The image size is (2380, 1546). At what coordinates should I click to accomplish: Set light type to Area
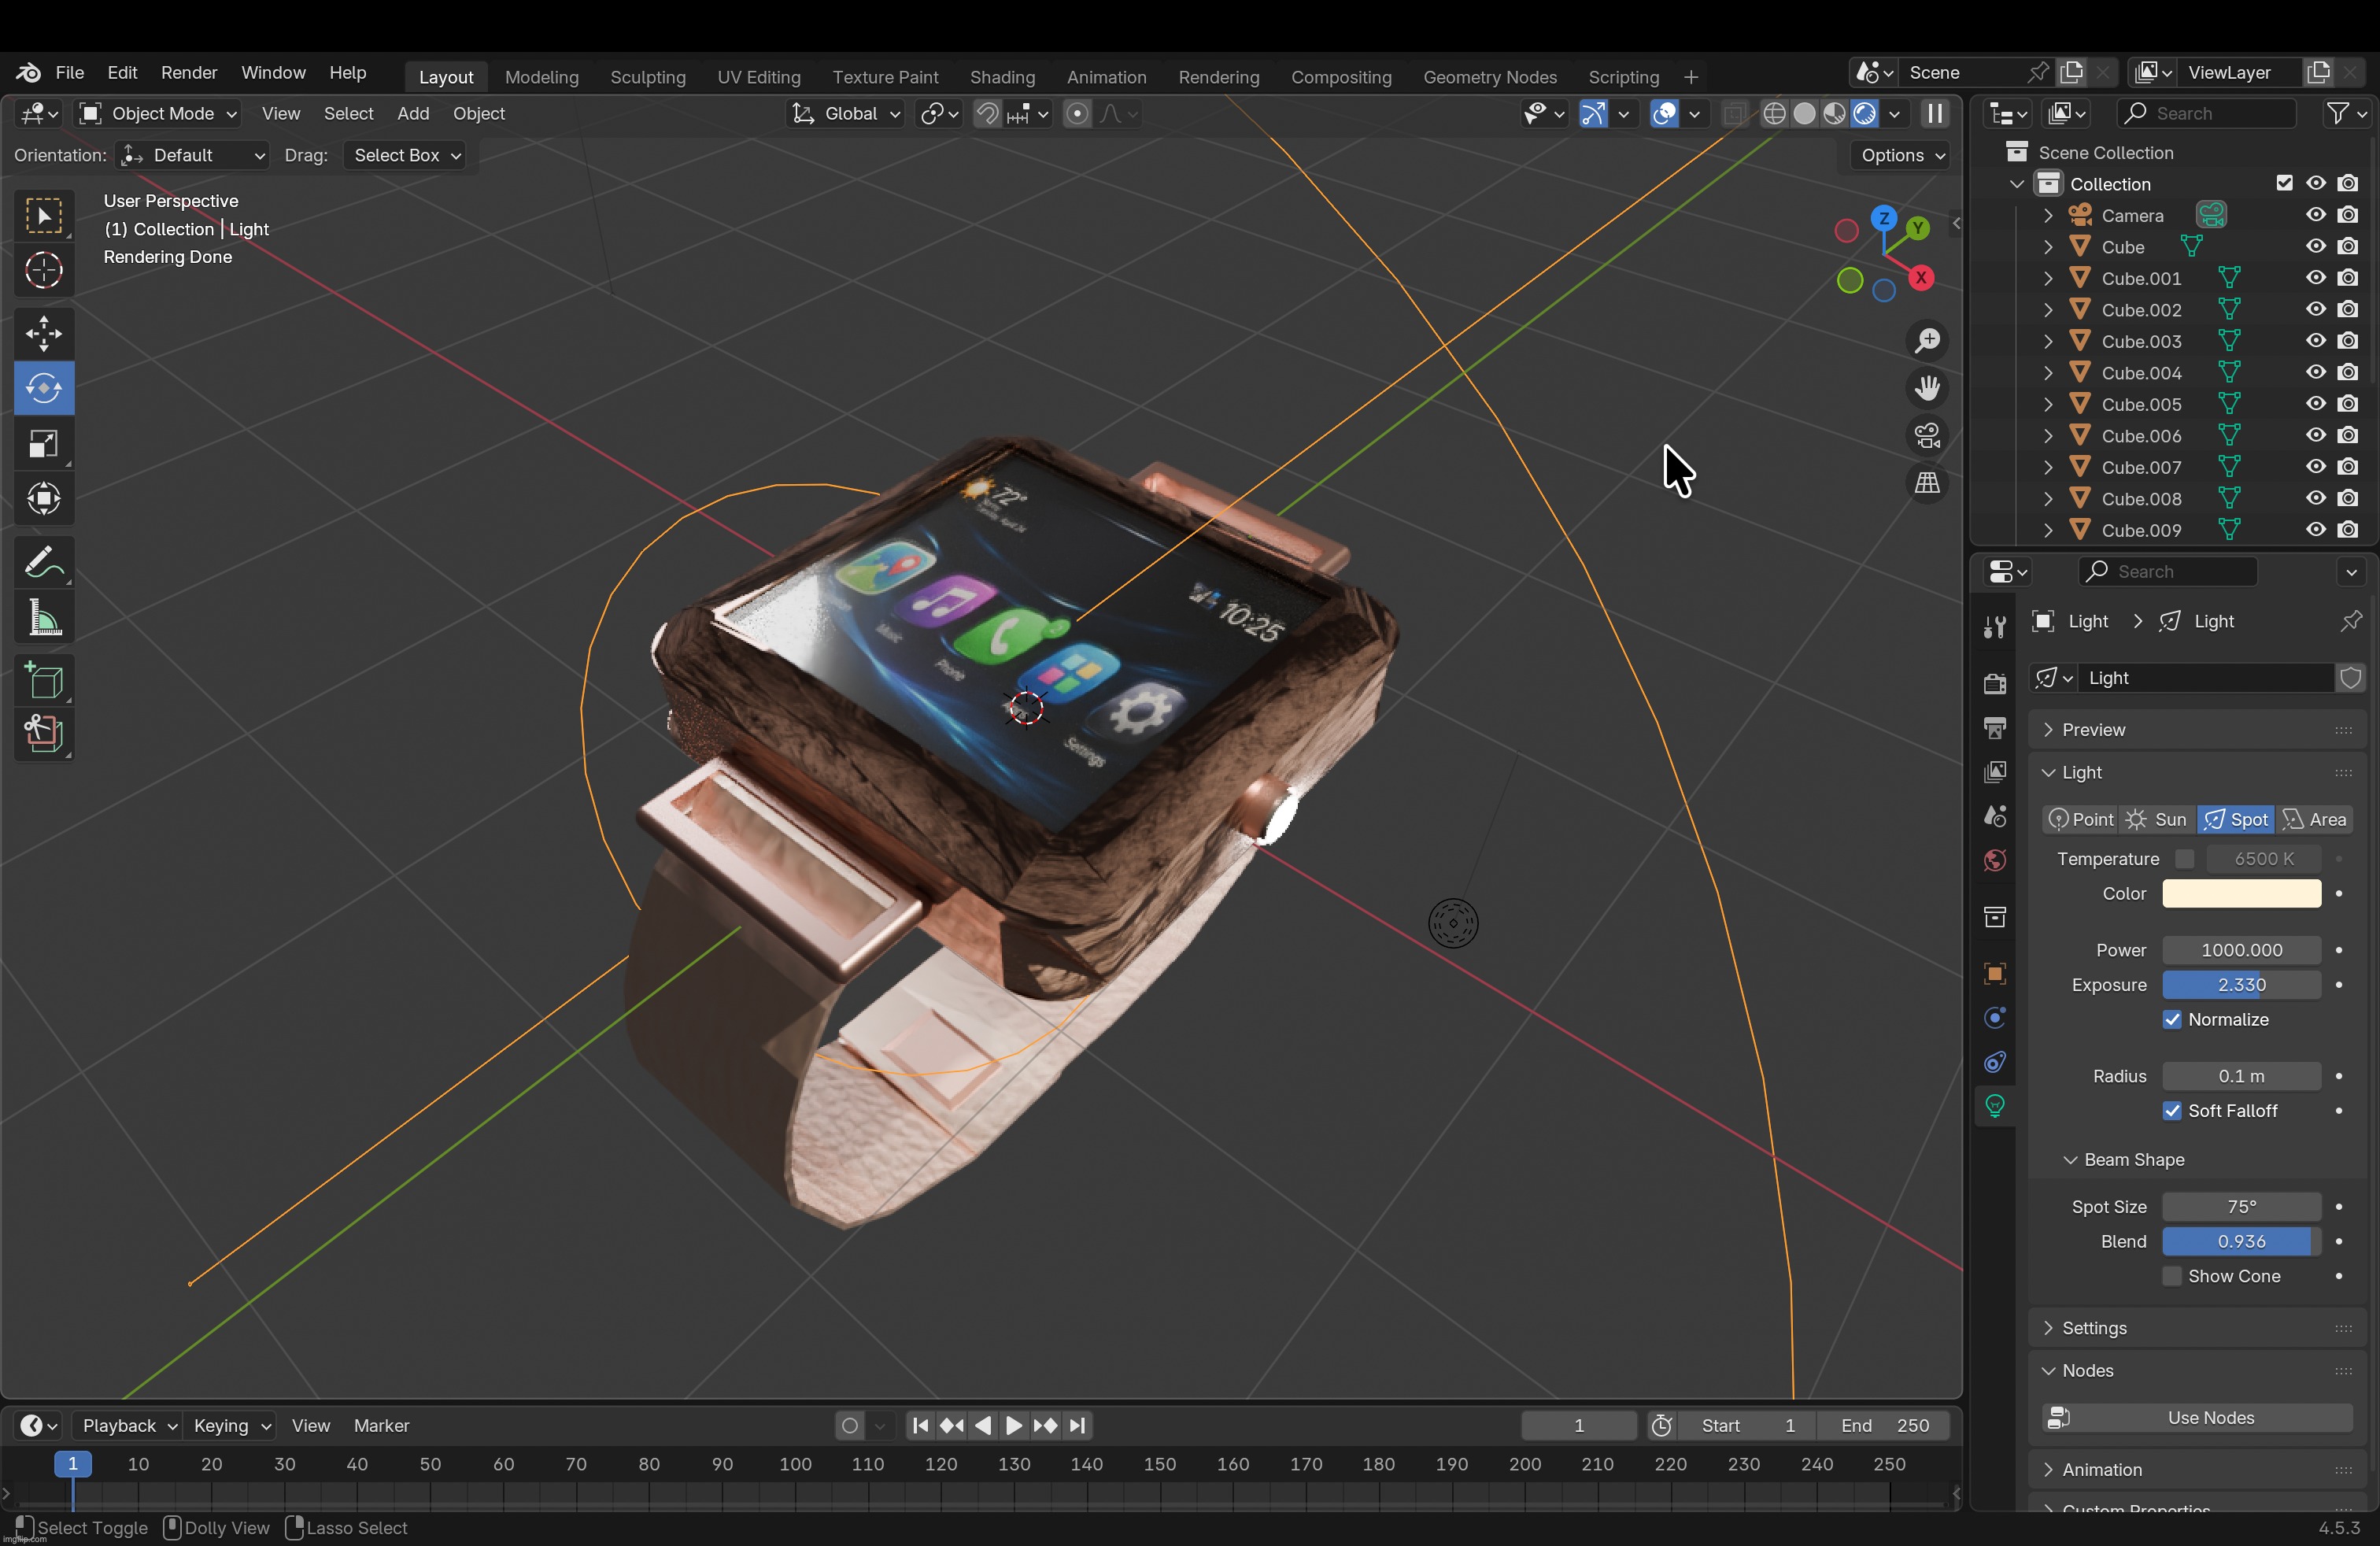(2315, 819)
